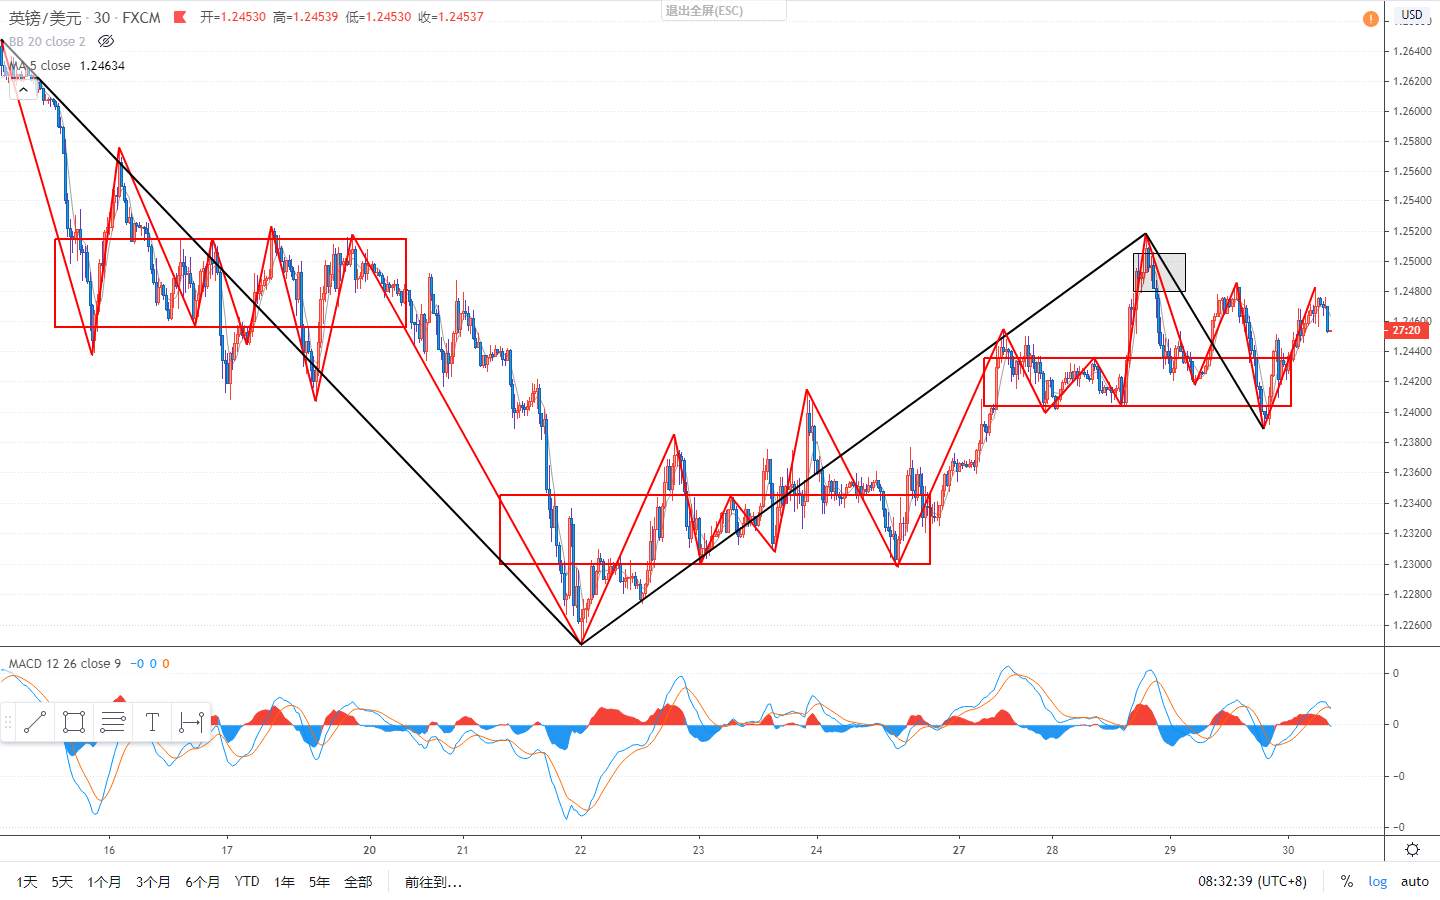Select the trend line drawing tool
Screen dimensions: 1440x900
[35, 722]
